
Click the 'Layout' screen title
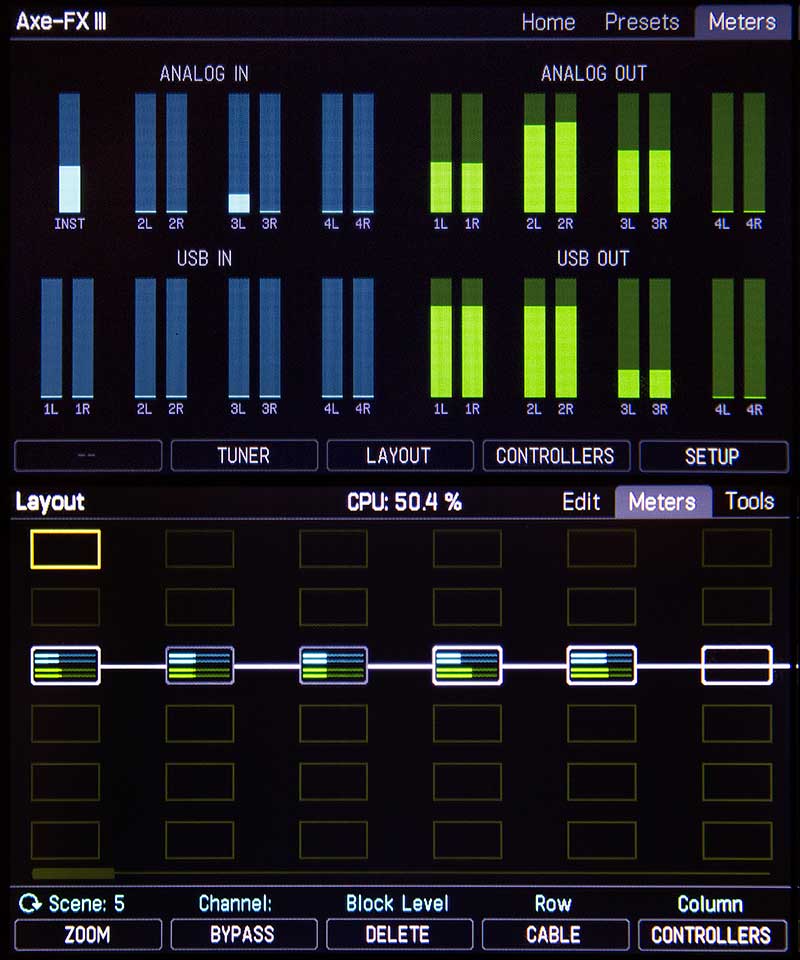tap(50, 502)
